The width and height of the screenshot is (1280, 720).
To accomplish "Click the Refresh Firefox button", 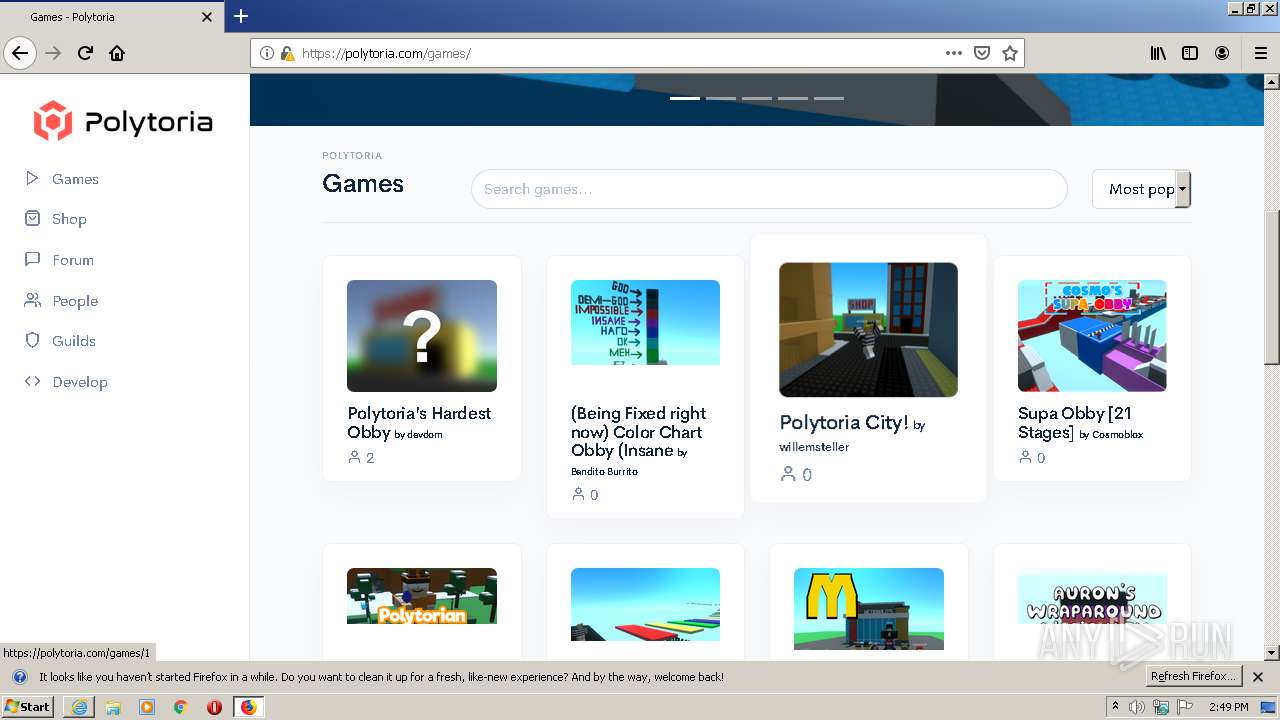I will pos(1194,677).
